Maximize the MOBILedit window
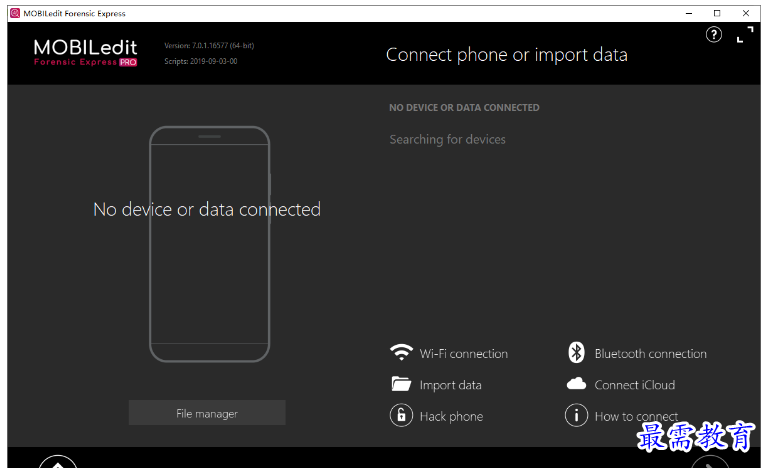Image resolution: width=761 pixels, height=468 pixels. click(x=717, y=13)
